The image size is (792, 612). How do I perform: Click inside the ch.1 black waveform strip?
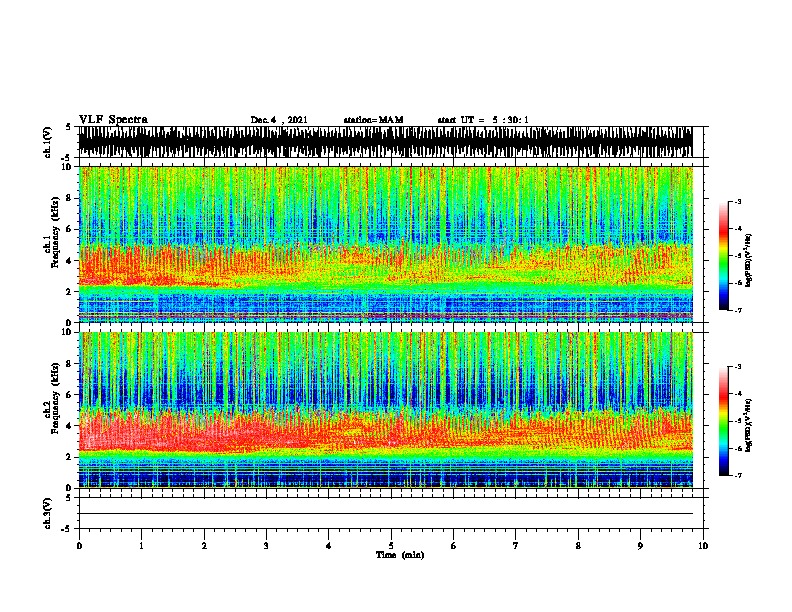tap(385, 142)
